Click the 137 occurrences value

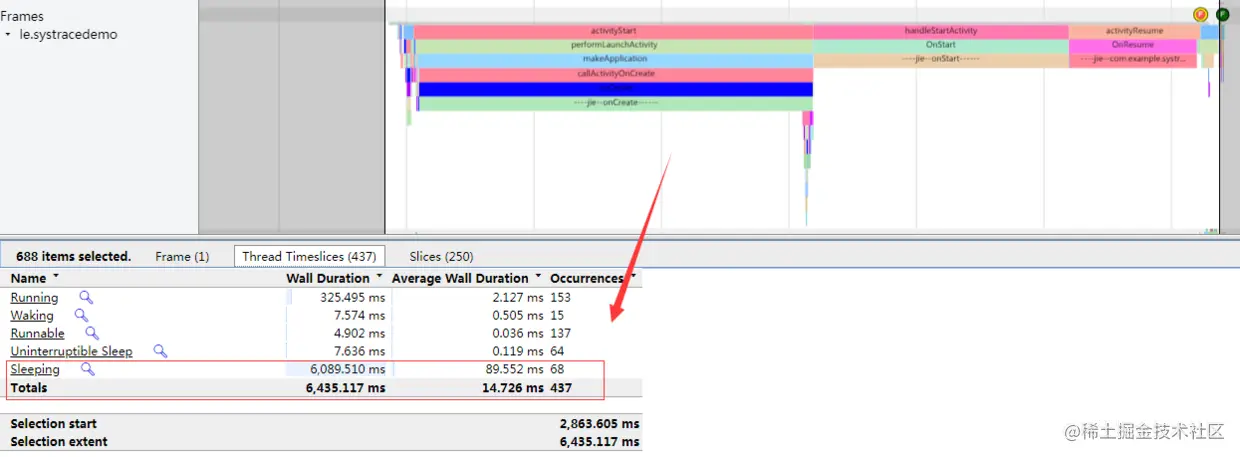(560, 333)
